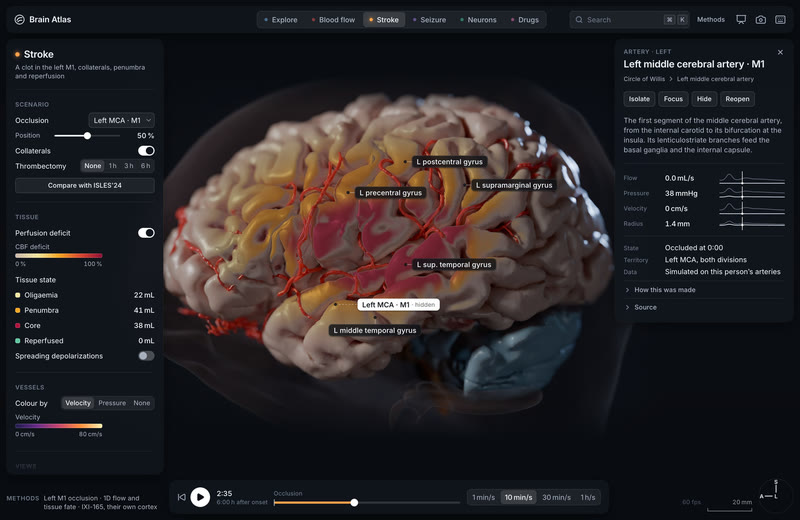Click the search magnifier icon
The image size is (800, 520).
pos(579,20)
